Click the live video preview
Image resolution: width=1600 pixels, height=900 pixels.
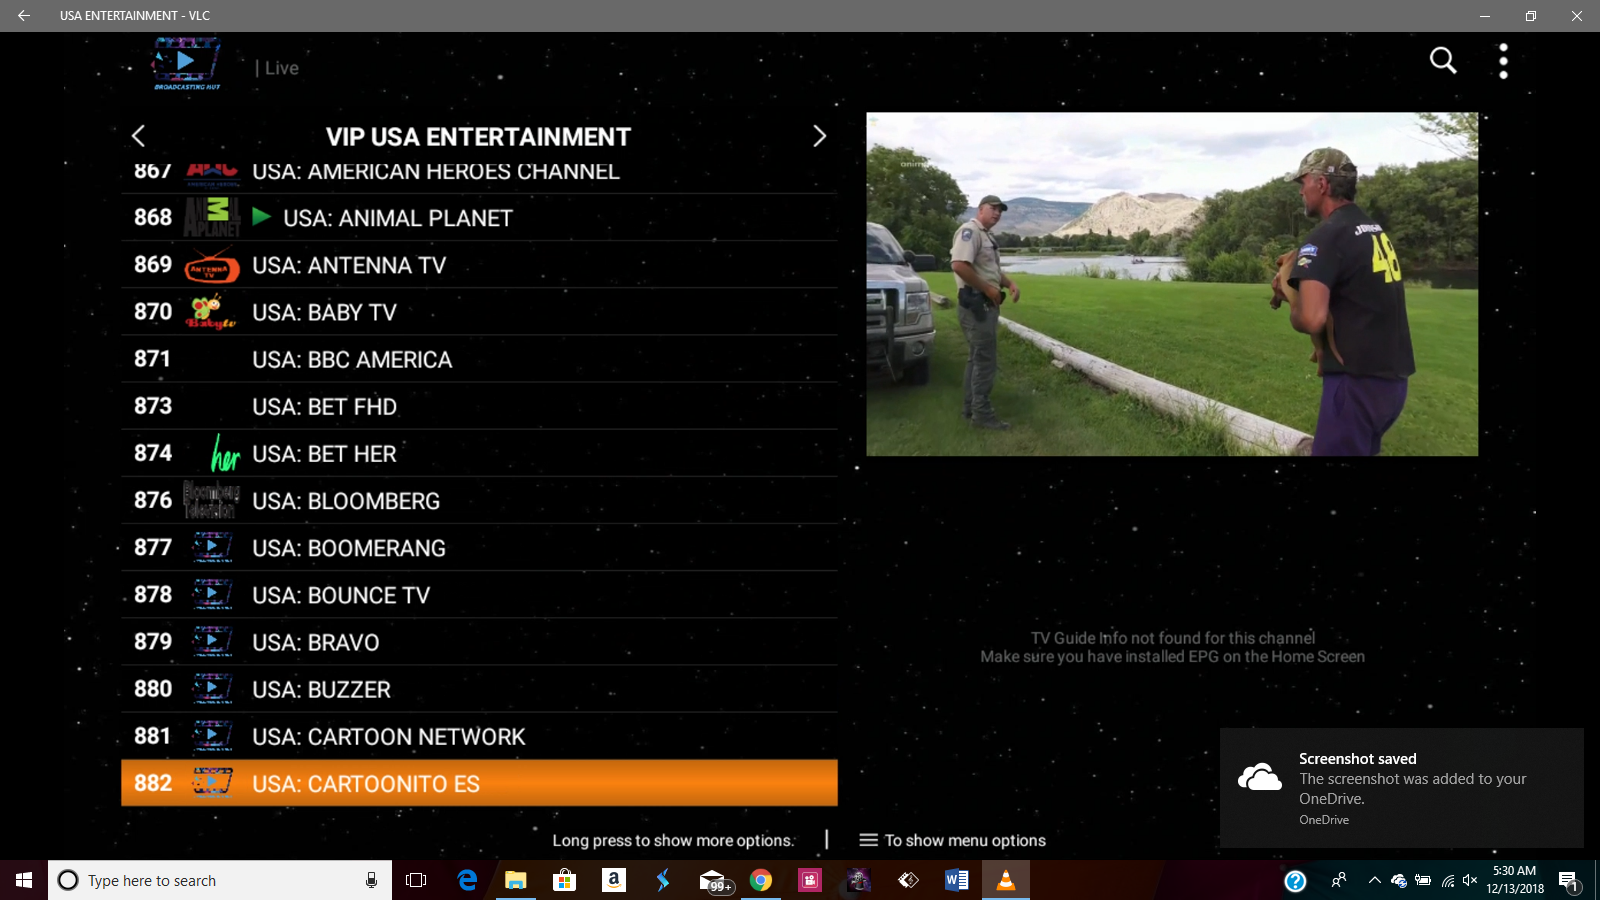1172,284
